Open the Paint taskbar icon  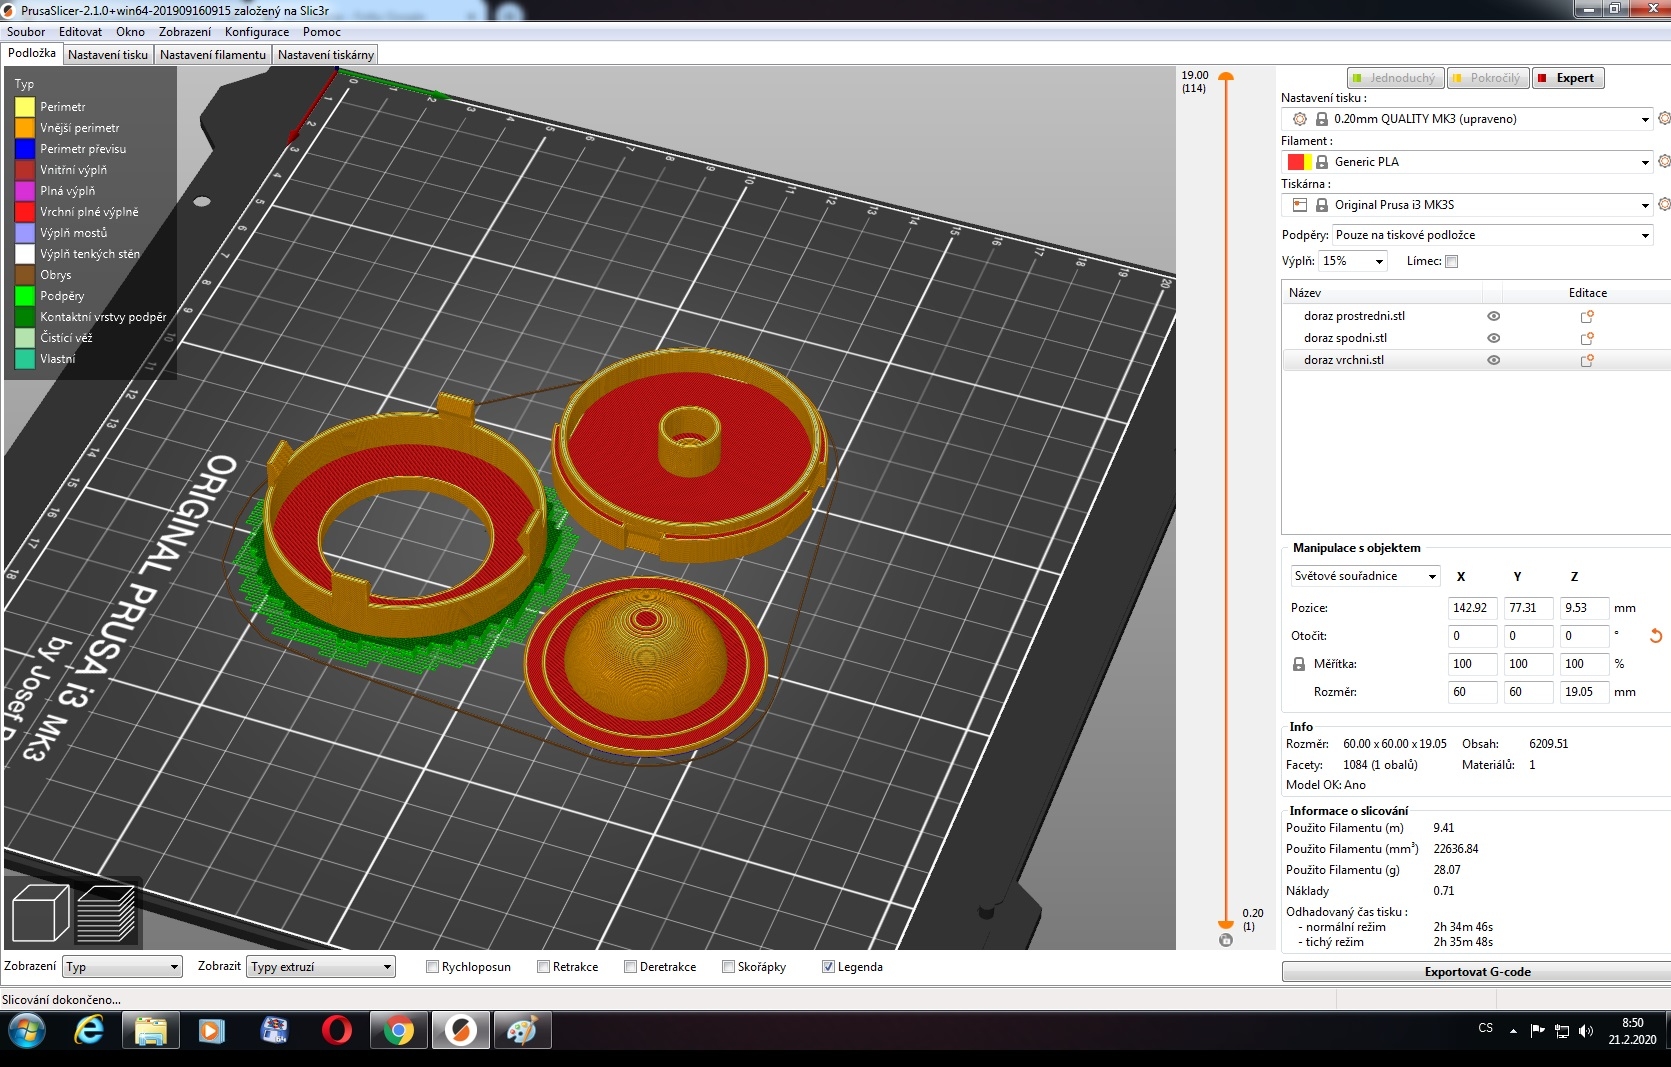[x=522, y=1030]
